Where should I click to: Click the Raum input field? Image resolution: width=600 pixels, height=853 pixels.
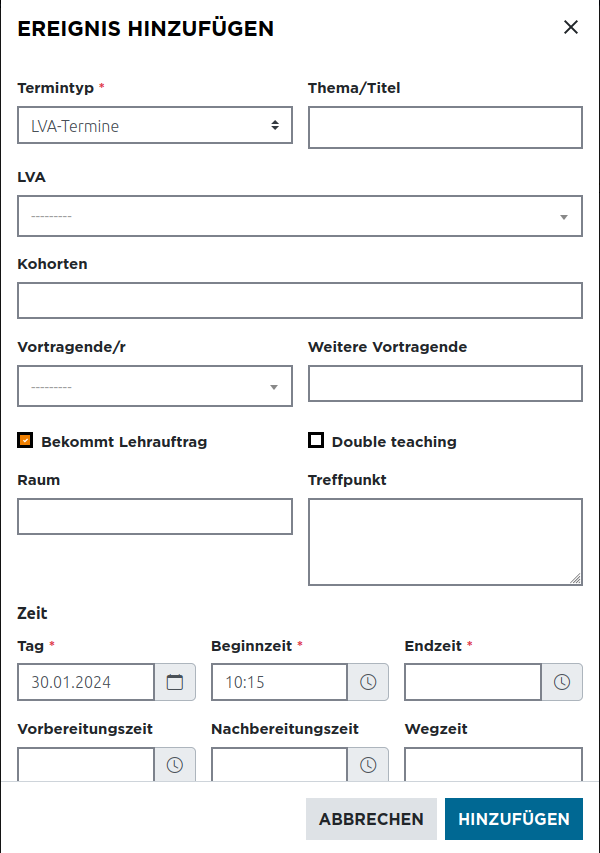click(x=155, y=516)
